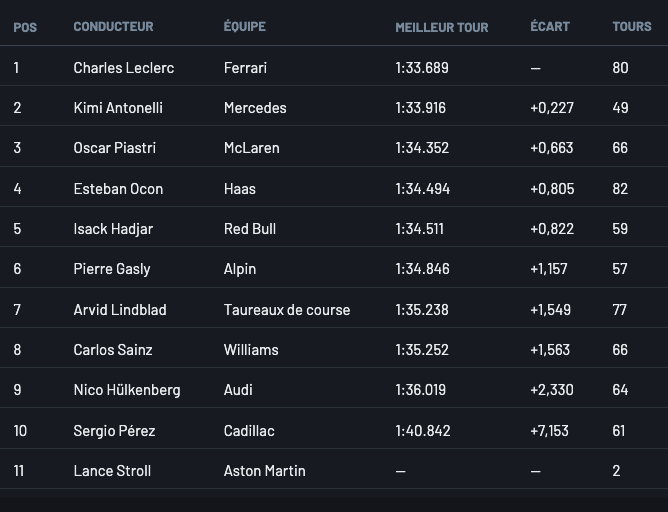Sort by the ÉCART column
Screen dimensions: 668x512
549,27
